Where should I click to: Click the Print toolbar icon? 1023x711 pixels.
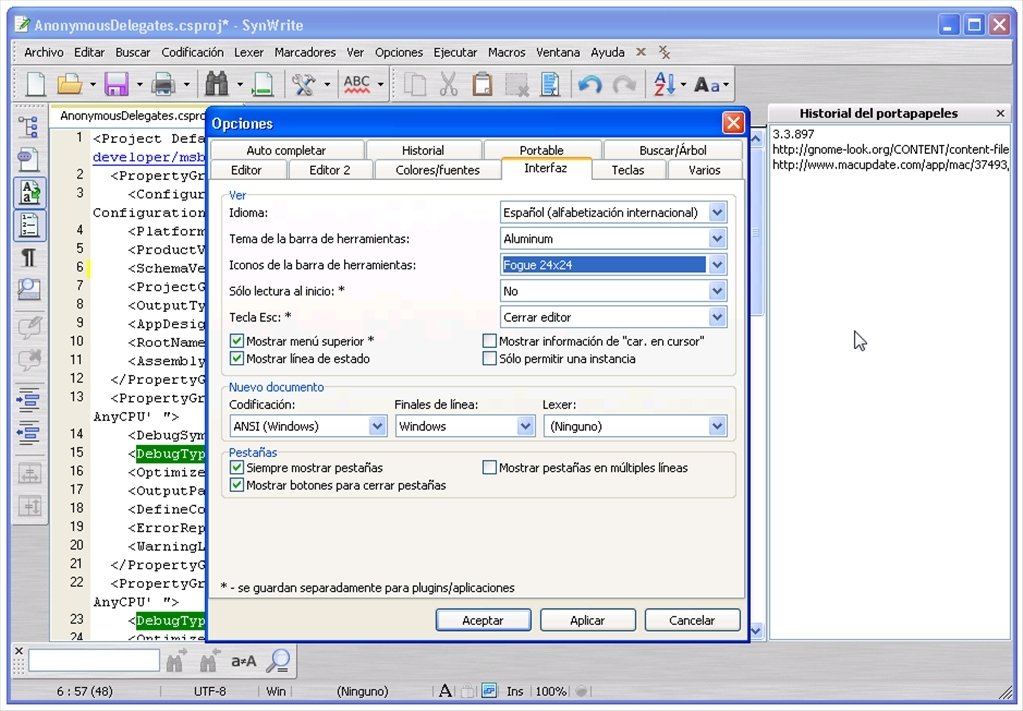tap(163, 84)
